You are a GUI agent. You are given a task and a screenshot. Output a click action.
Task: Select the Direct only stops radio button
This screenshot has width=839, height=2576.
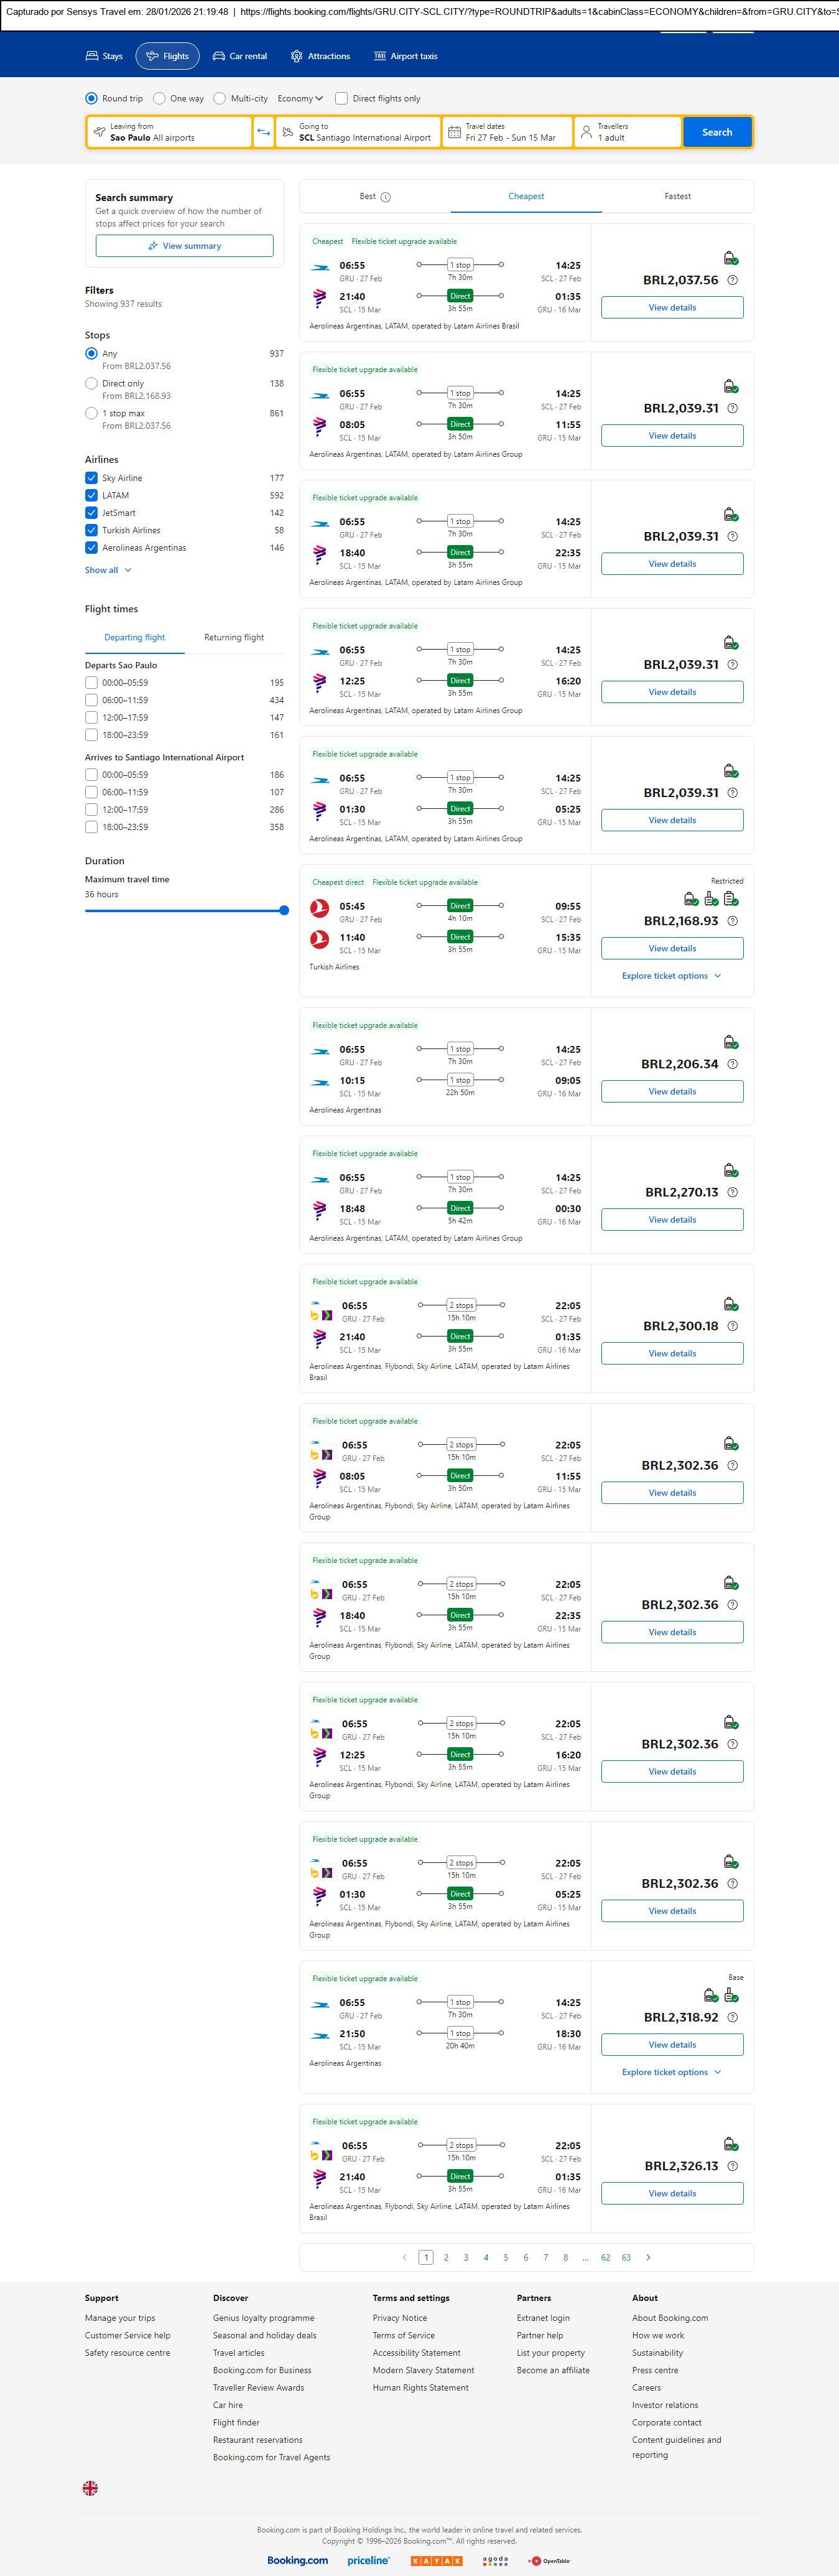(x=91, y=383)
